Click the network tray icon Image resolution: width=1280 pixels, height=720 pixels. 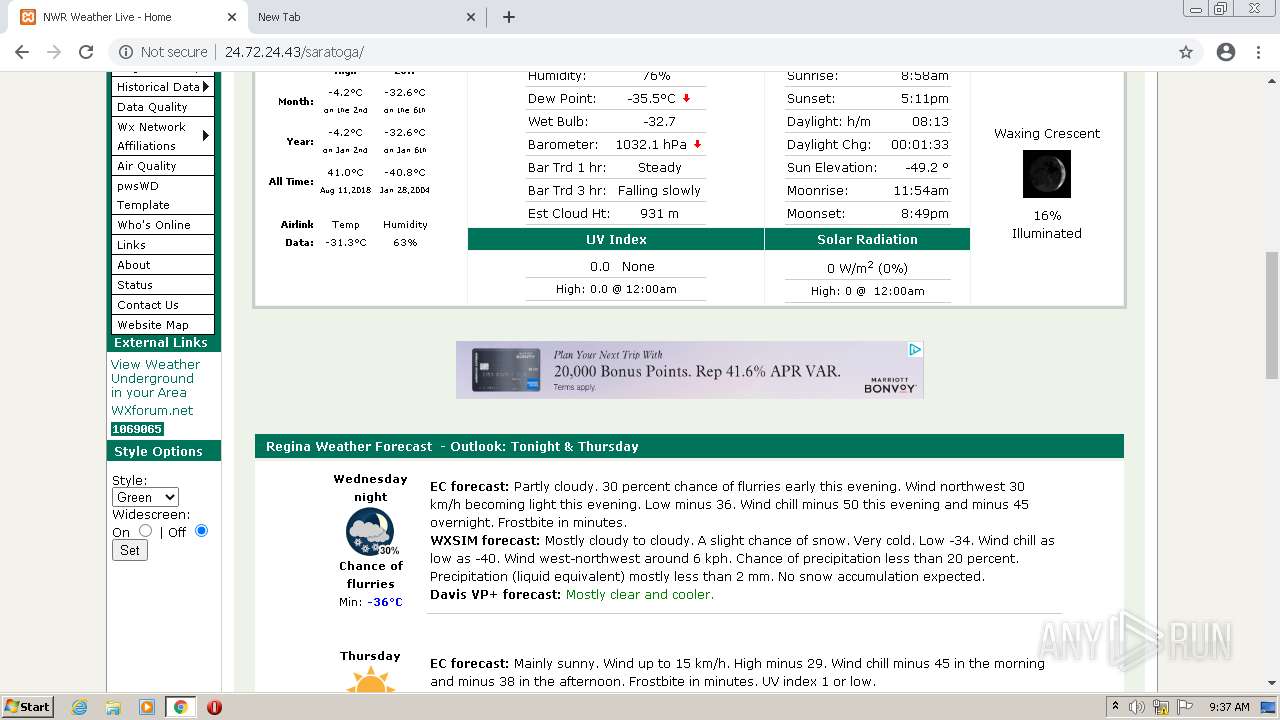pos(1161,707)
